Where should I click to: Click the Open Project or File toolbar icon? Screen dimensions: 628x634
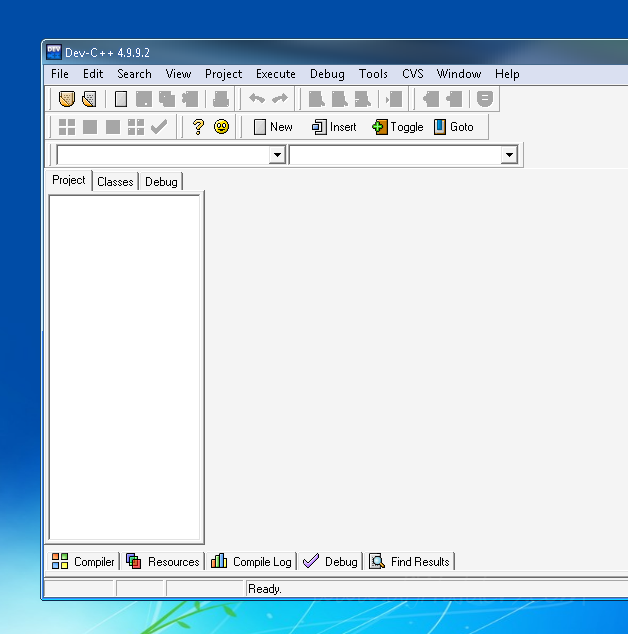89,99
